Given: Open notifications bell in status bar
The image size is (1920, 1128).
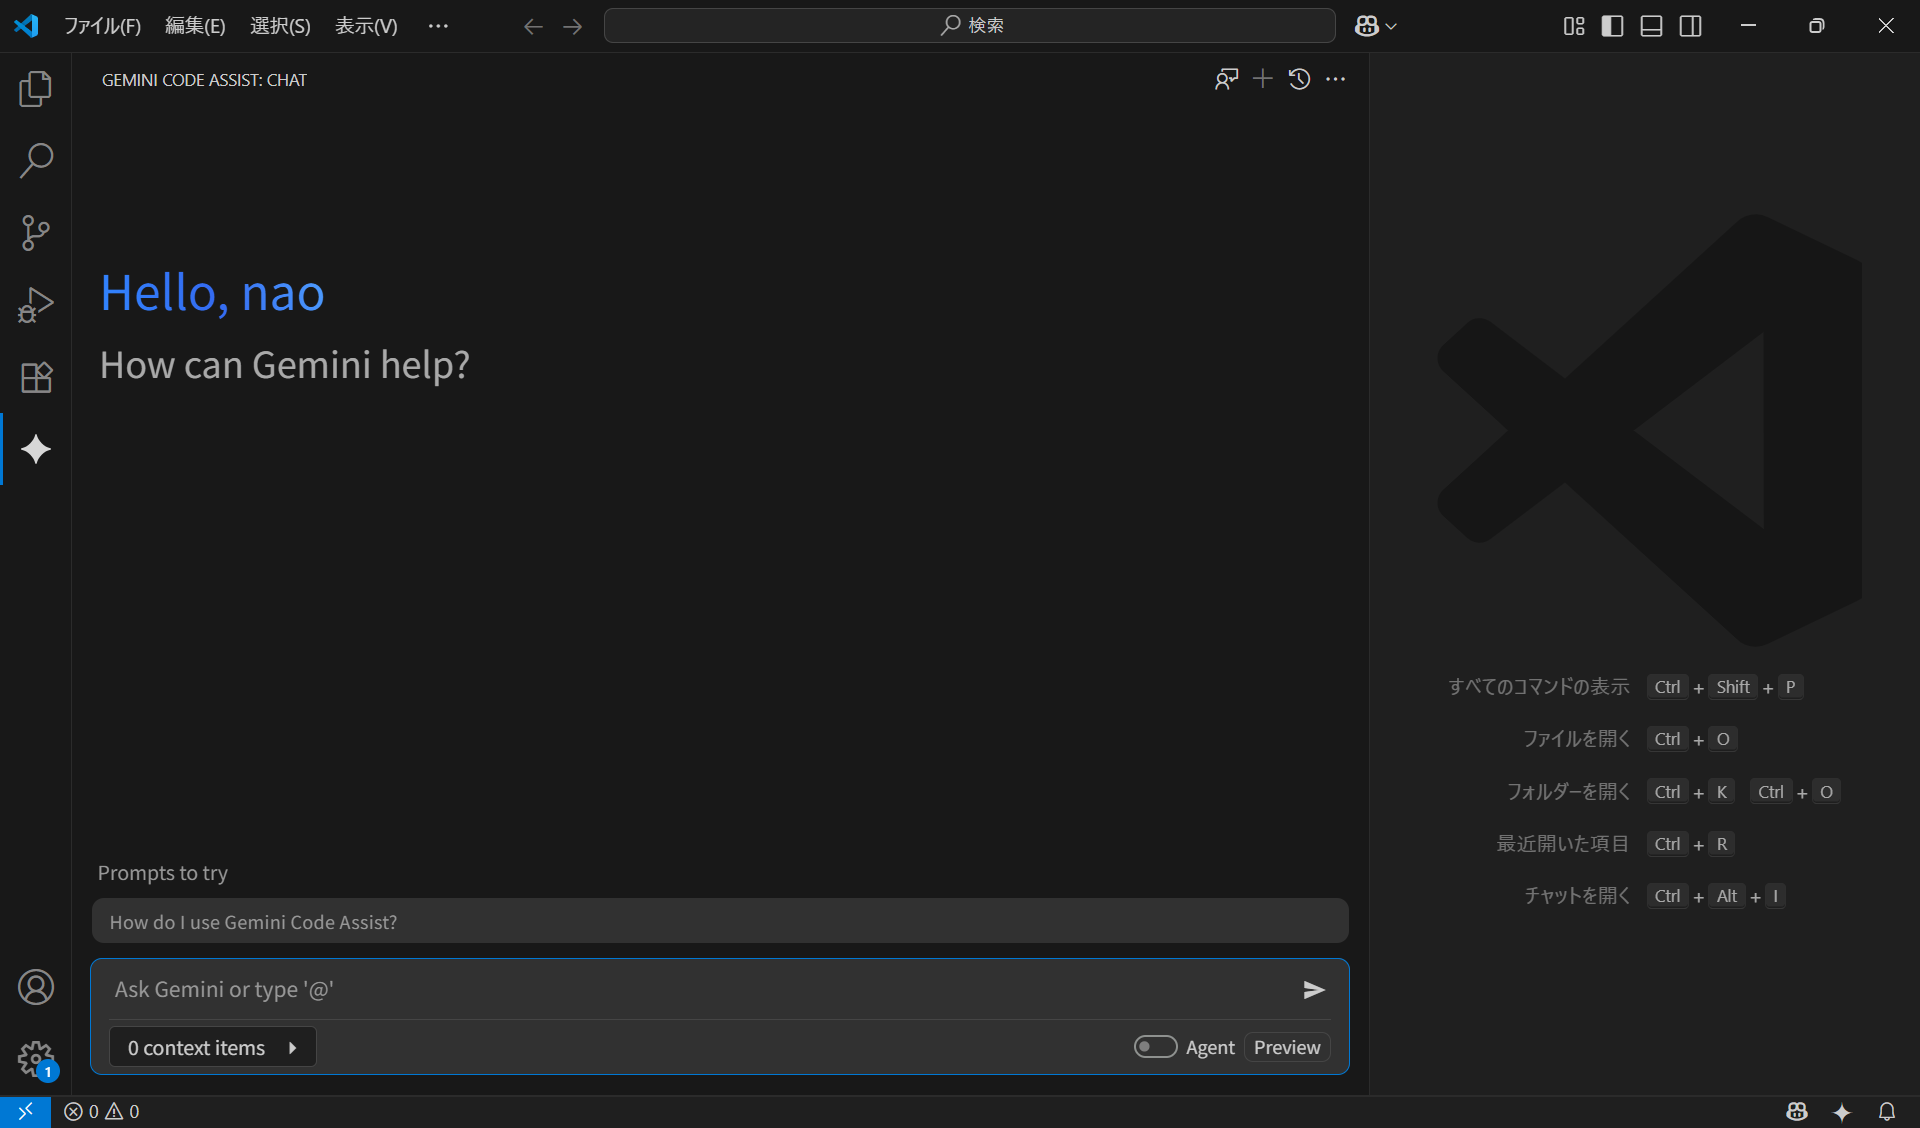Looking at the screenshot, I should [1887, 1111].
